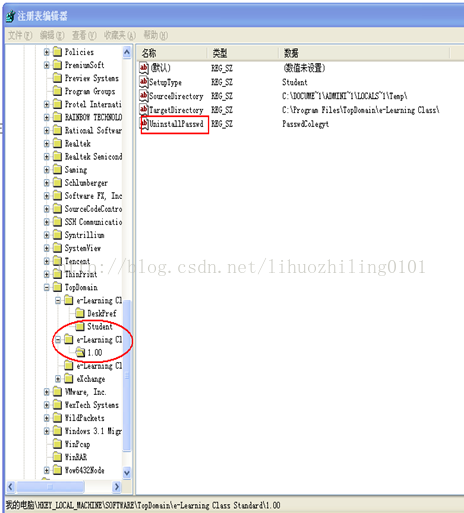Click the (默认) string value icon
The image size is (464, 513).
(144, 68)
